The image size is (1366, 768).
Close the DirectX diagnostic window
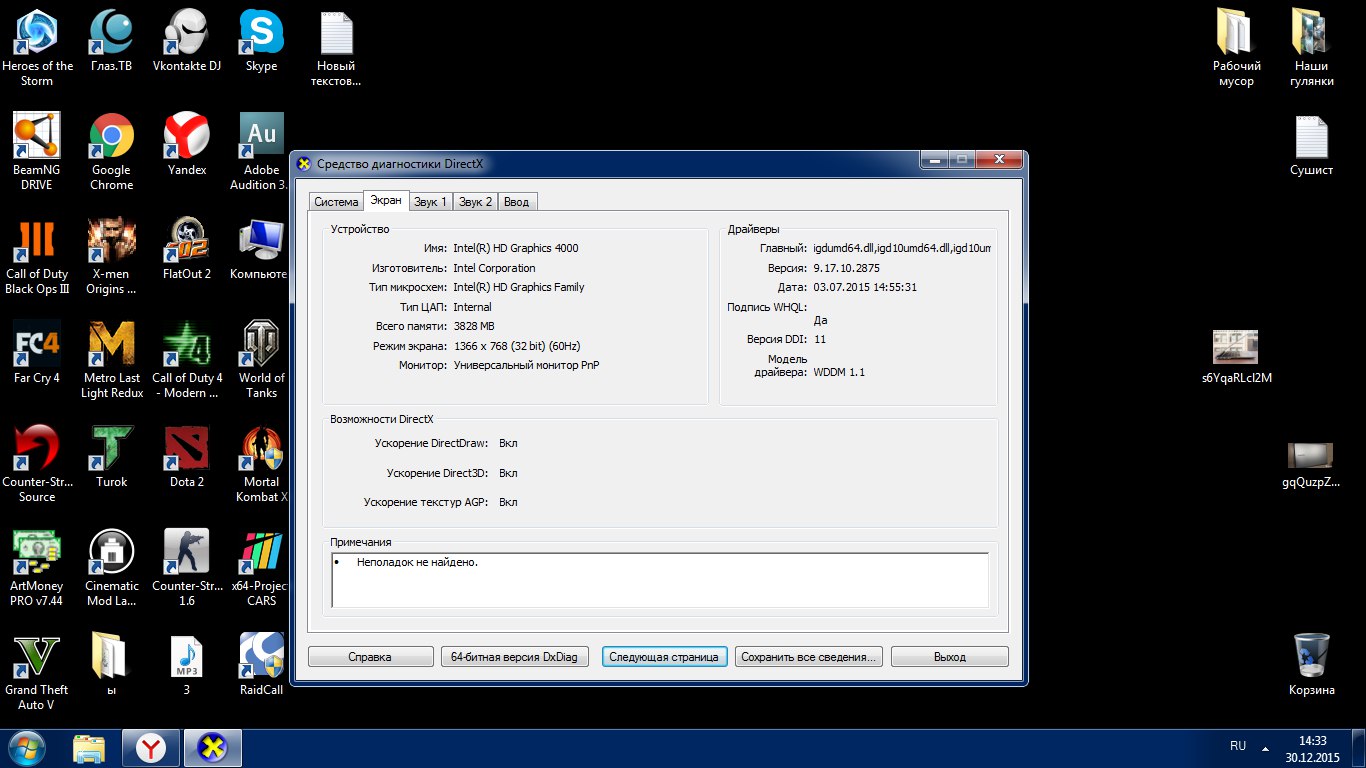(x=999, y=160)
